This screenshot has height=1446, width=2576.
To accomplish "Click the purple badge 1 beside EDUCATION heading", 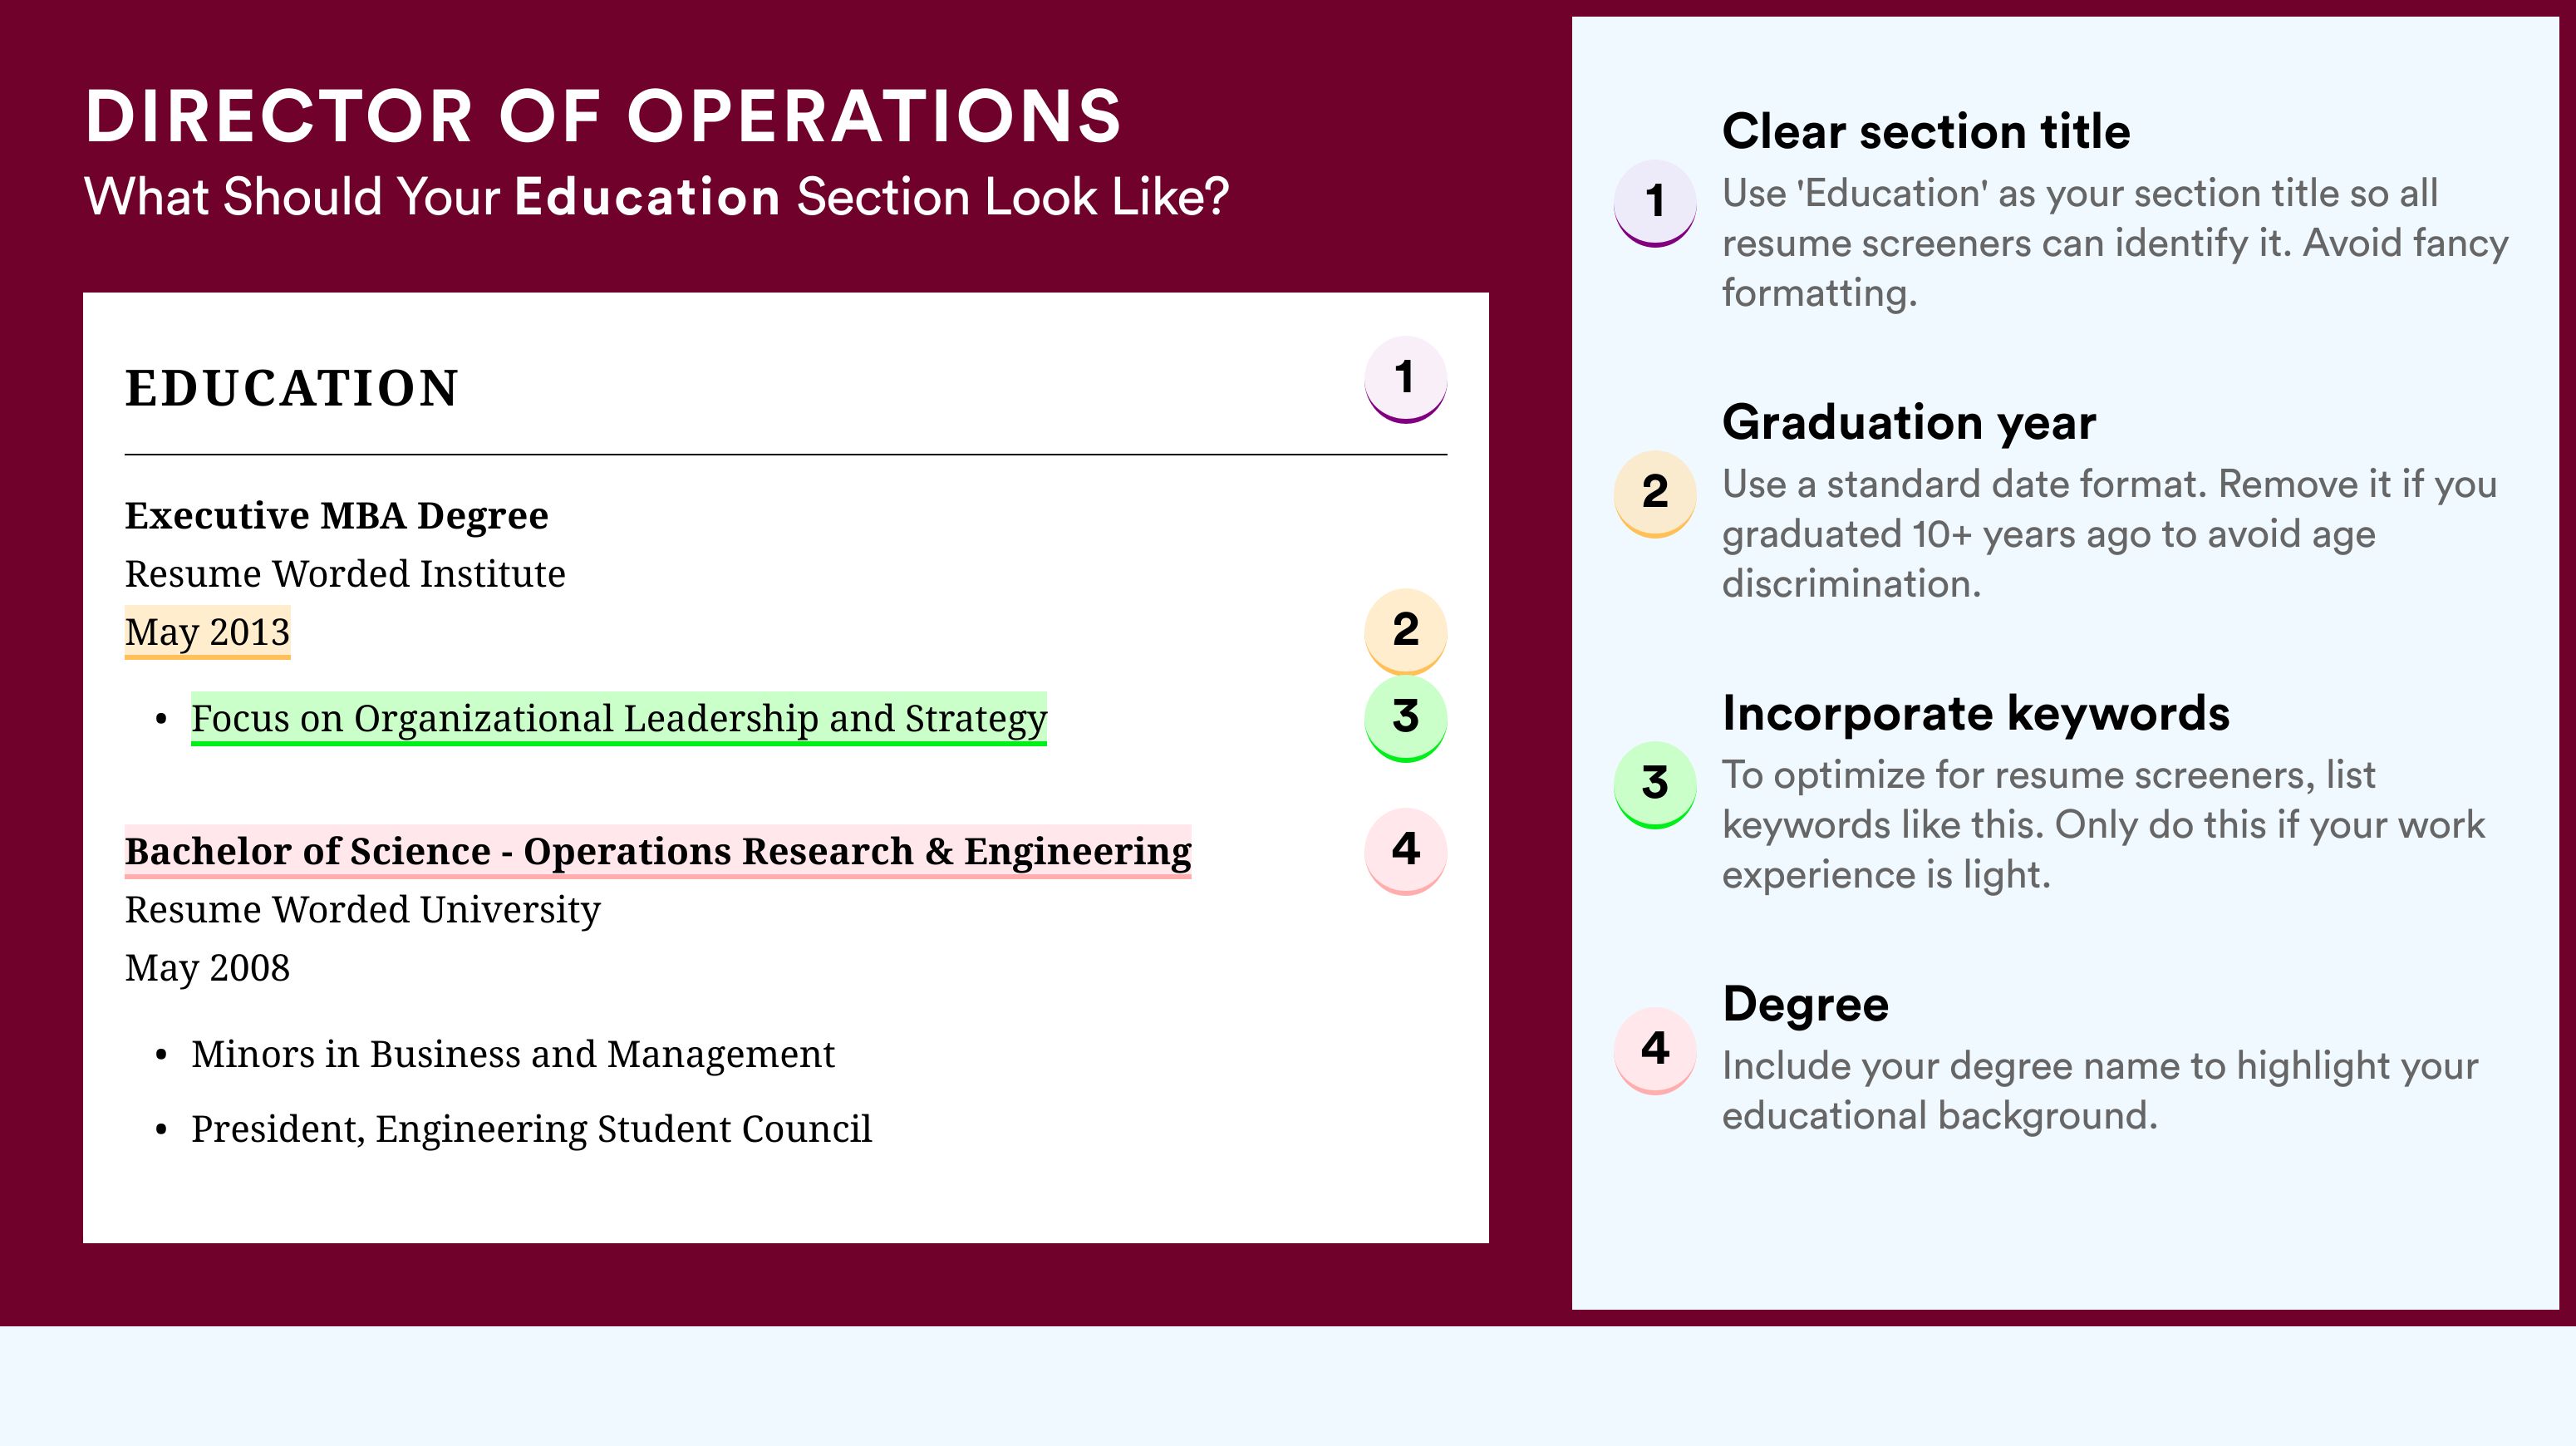I will [1405, 379].
